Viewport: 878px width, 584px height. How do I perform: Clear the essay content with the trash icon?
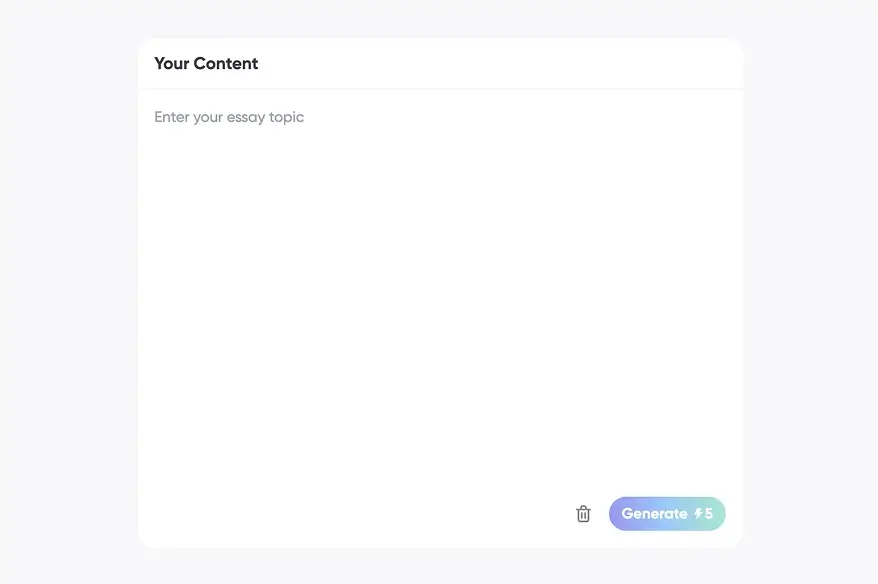tap(583, 514)
